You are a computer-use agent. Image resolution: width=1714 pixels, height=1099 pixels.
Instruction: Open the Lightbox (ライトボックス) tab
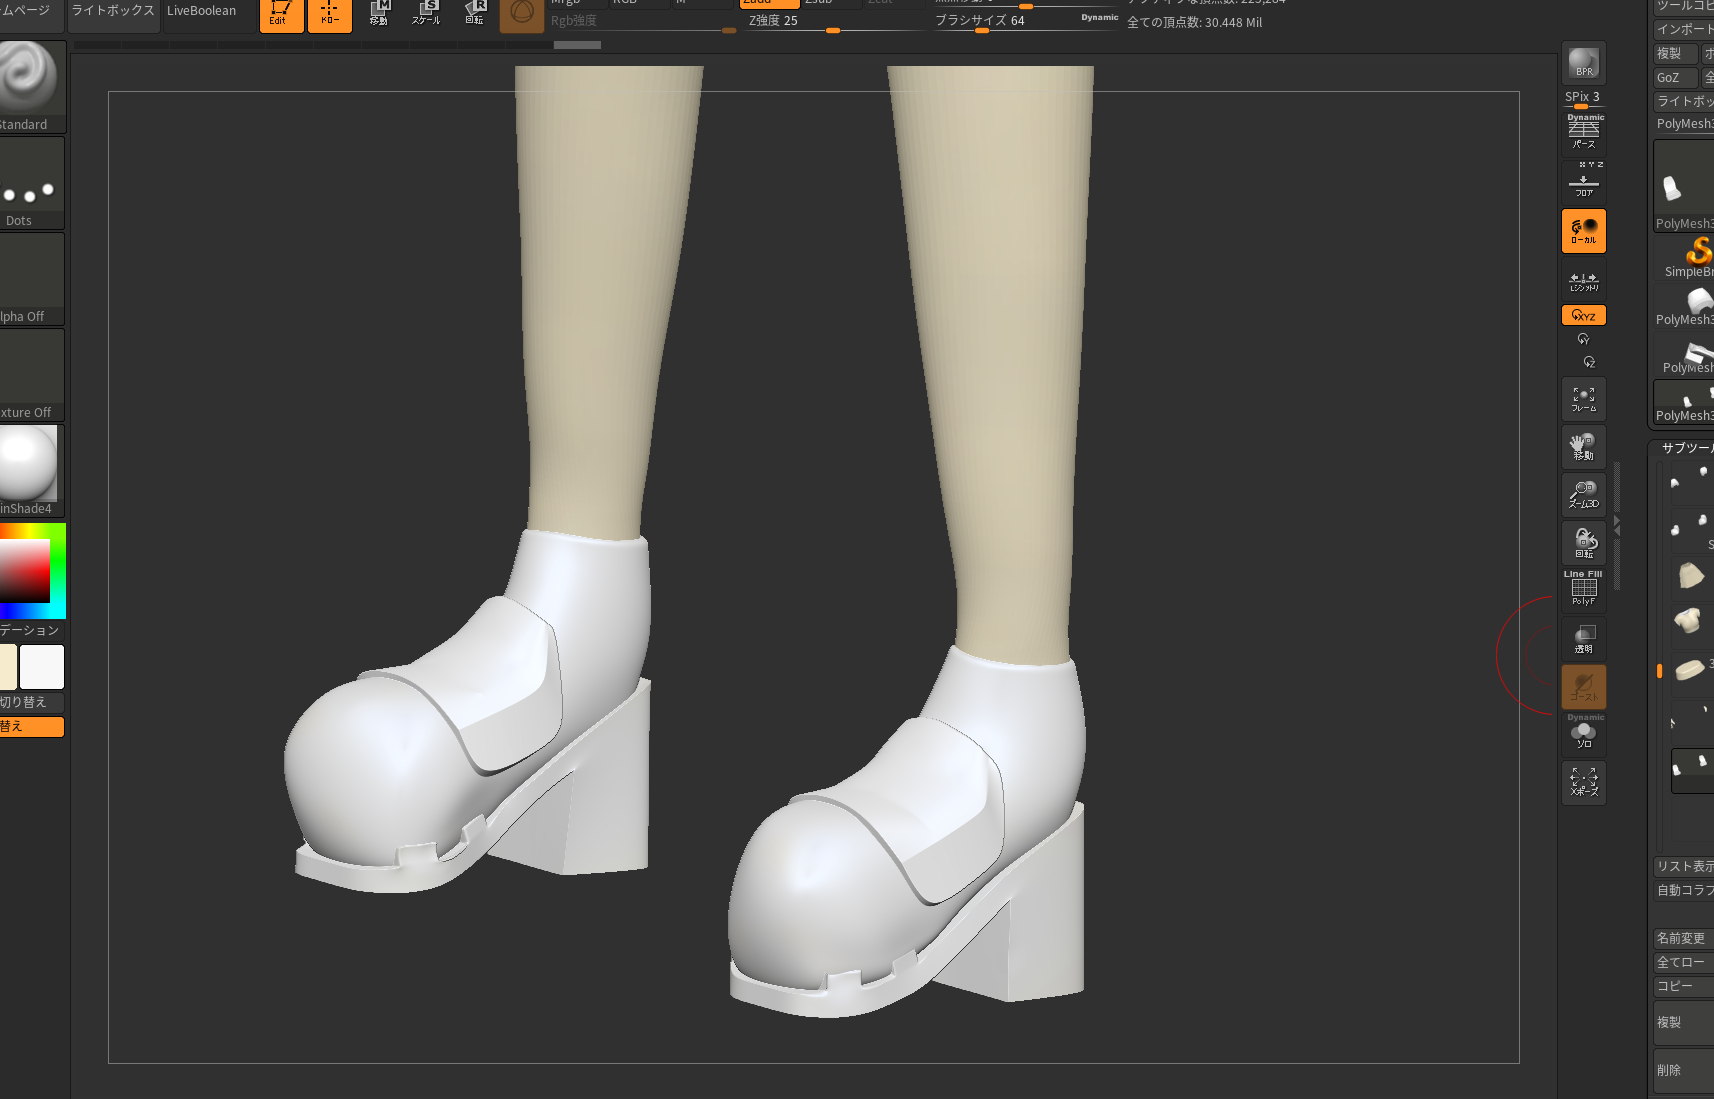(113, 12)
